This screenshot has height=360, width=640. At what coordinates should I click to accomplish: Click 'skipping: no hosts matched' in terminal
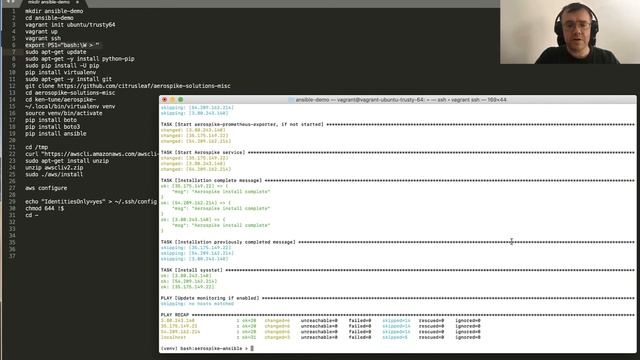coord(197,304)
